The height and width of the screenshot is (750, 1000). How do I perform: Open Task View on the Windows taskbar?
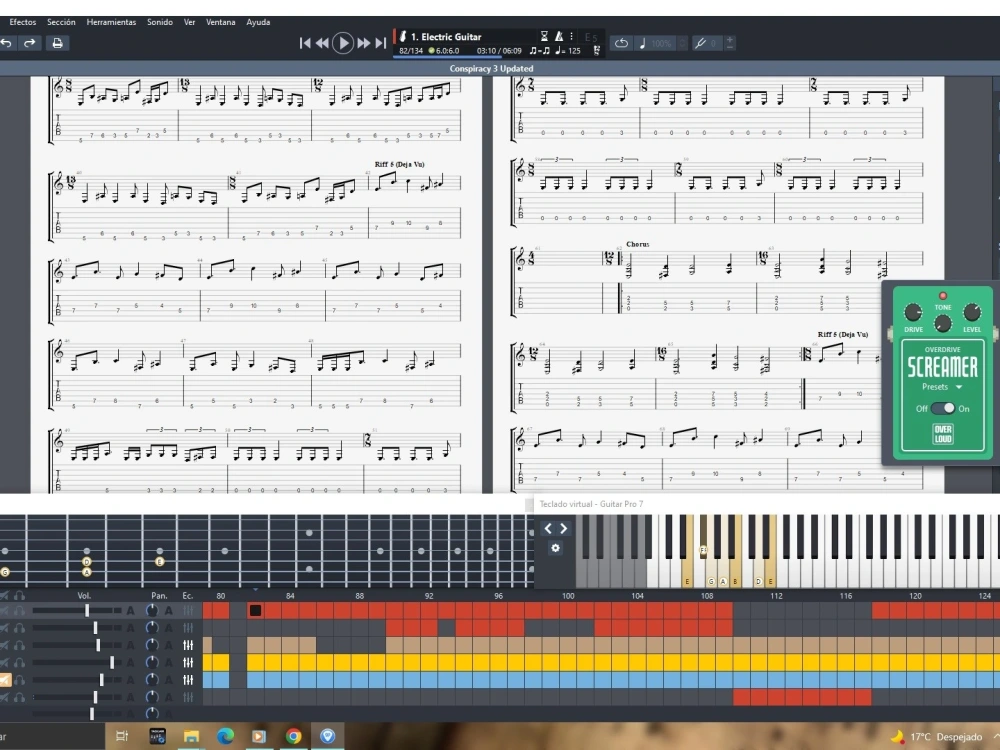122,736
